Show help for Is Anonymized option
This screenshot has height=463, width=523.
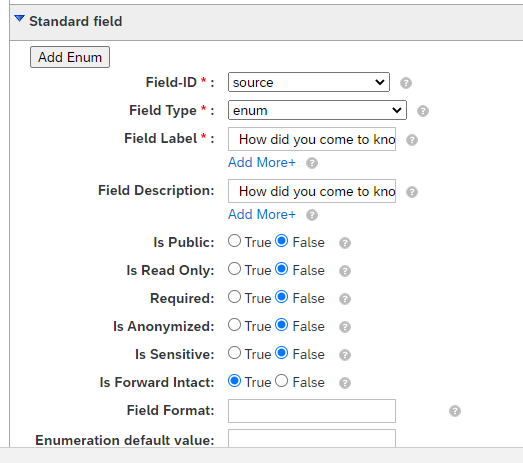coord(345,327)
